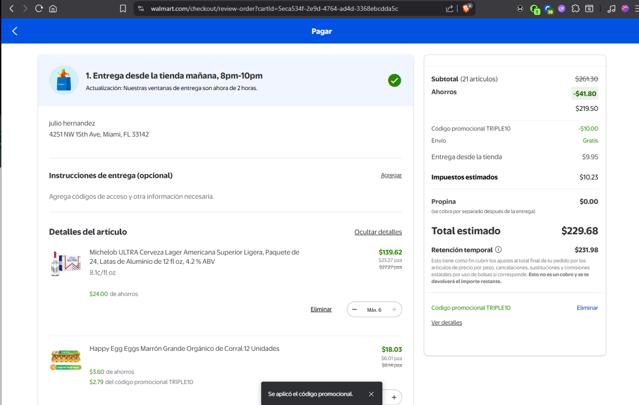Click the green delivery confirmed checkmark
Viewport: 639px width, 405px height.
[x=394, y=80]
